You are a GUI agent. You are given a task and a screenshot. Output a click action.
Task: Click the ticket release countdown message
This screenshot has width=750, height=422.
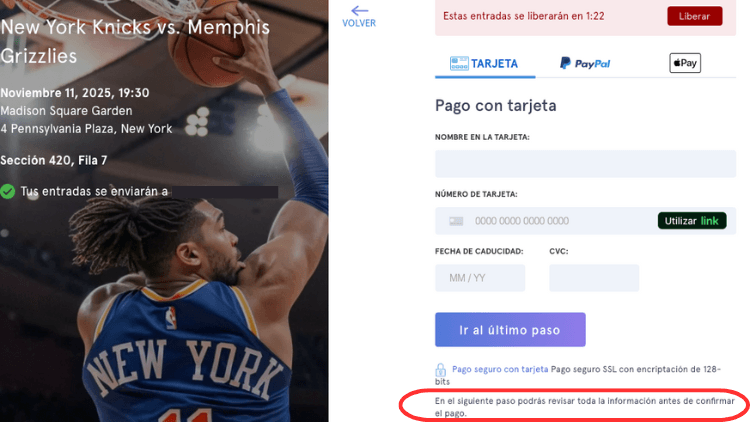coord(523,16)
